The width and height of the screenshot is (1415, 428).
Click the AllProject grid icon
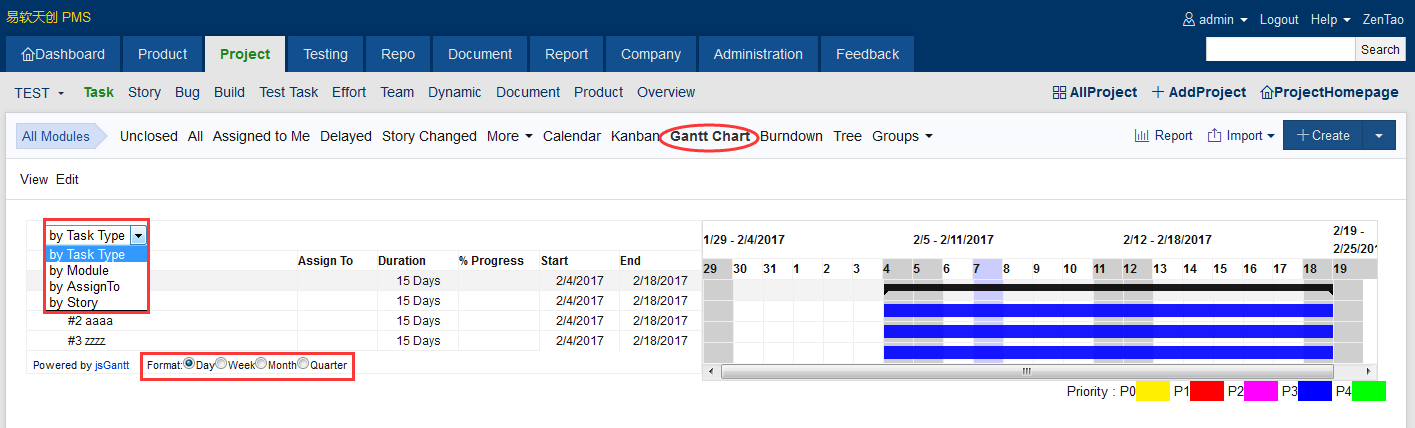pyautogui.click(x=1059, y=92)
